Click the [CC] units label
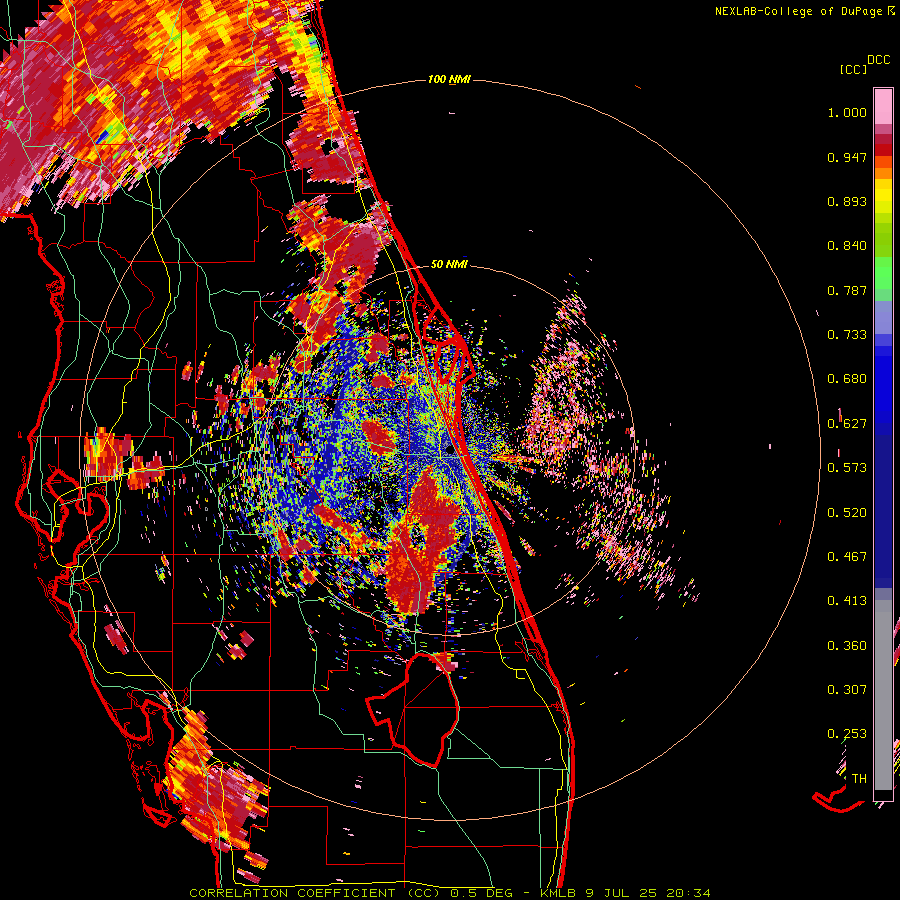Viewport: 900px width, 900px height. 854,69
